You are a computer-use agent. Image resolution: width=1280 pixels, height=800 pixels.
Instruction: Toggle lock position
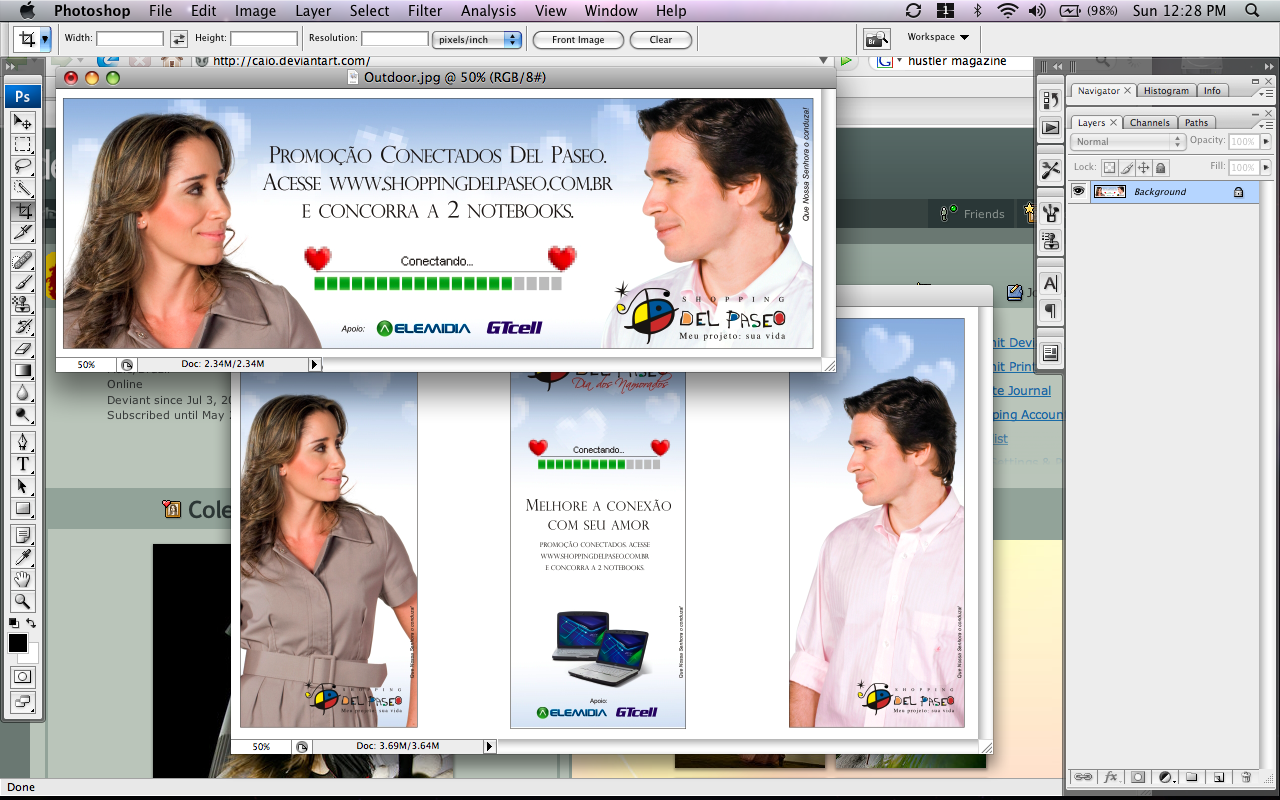(1144, 168)
